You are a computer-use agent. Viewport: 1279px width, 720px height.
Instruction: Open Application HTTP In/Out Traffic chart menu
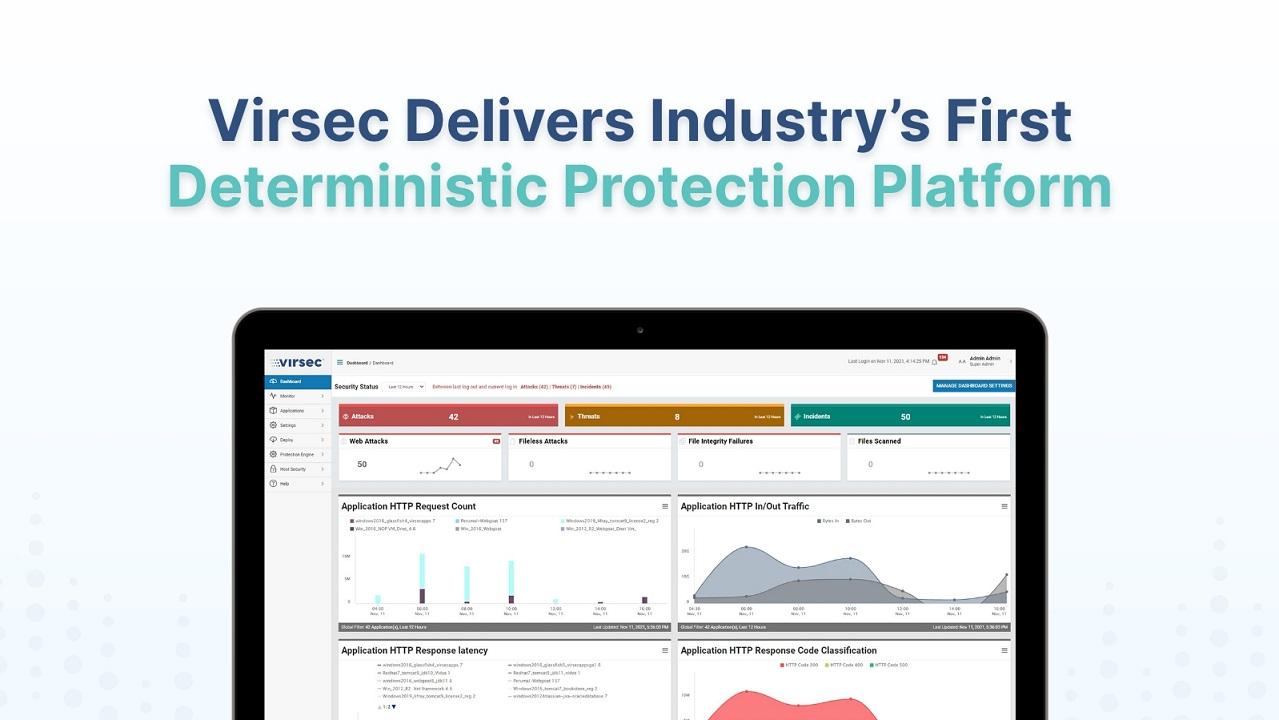pos(1005,507)
